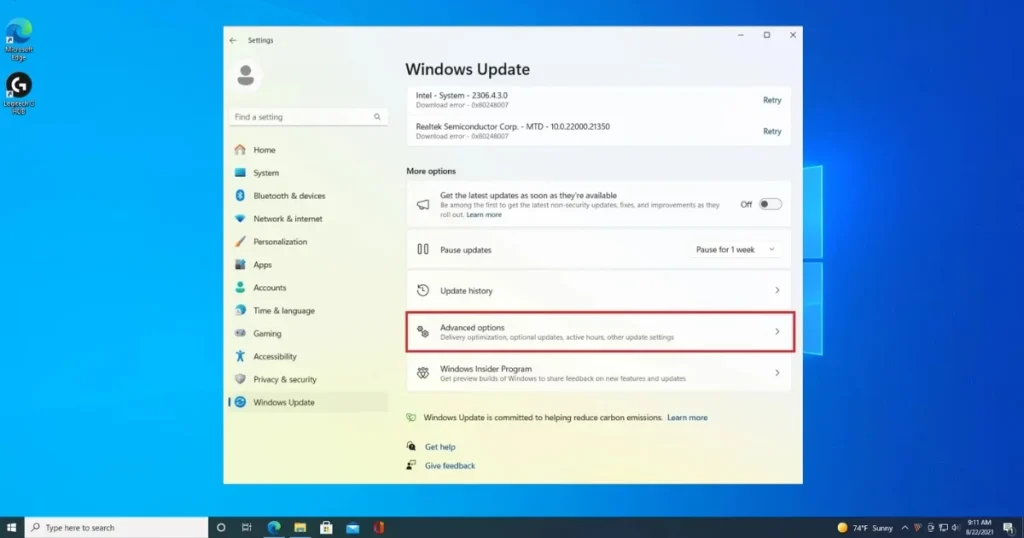This screenshot has height=538, width=1024.
Task: Toggle Get the latest updates switch
Action: (x=770, y=204)
